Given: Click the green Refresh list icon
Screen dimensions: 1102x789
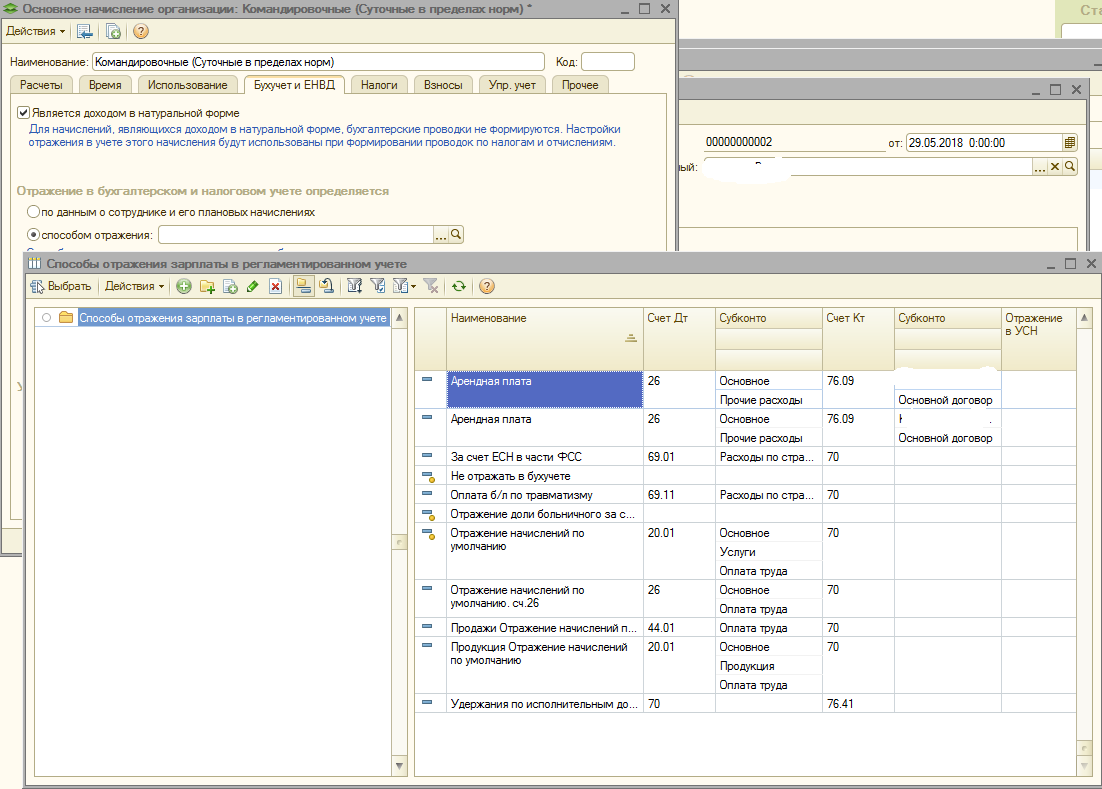Looking at the screenshot, I should 458,286.
